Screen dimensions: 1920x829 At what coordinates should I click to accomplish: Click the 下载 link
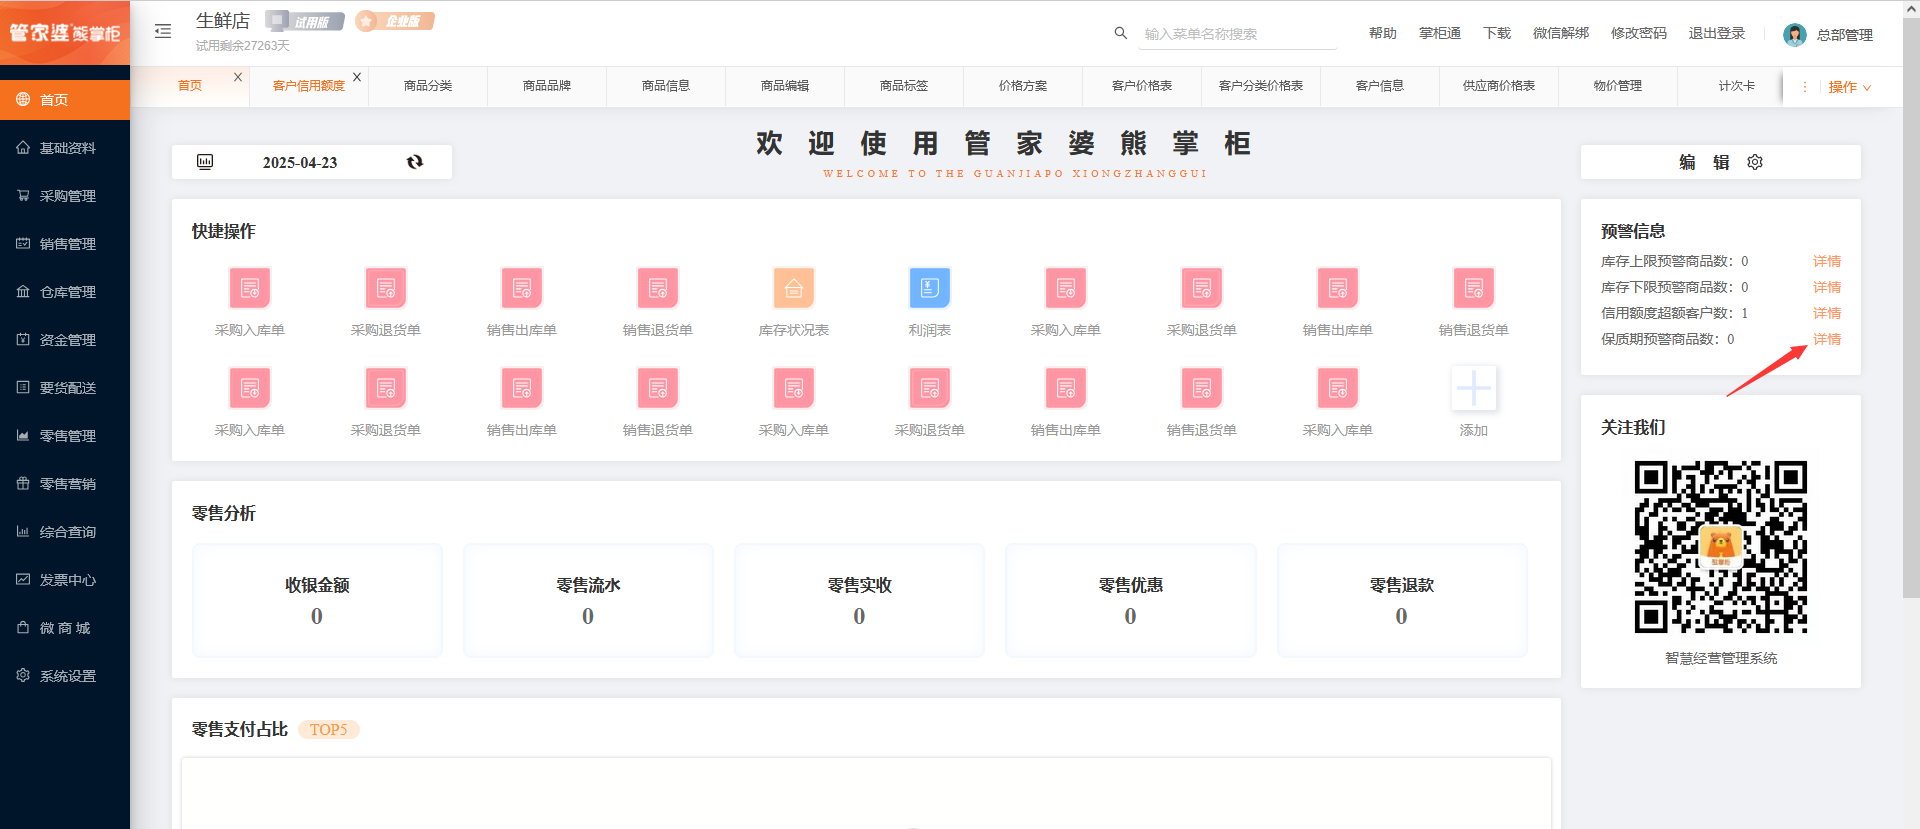pos(1497,33)
